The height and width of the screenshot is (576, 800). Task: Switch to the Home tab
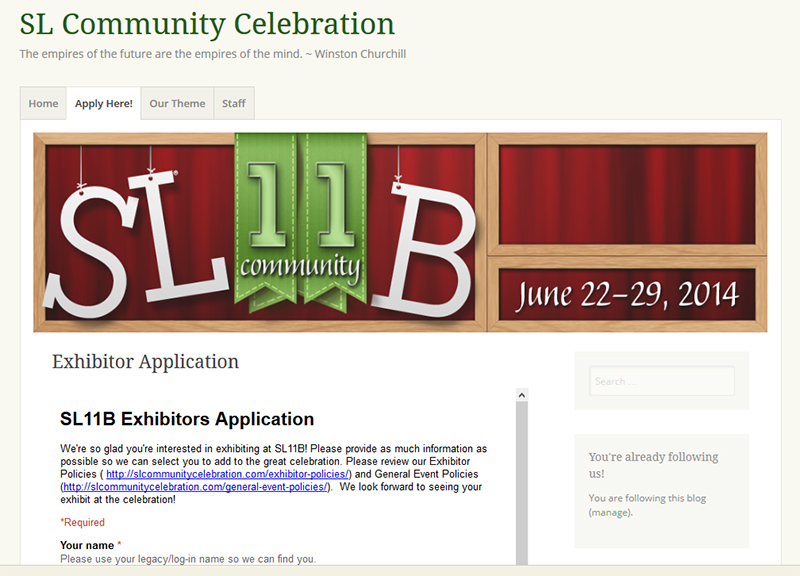(42, 103)
